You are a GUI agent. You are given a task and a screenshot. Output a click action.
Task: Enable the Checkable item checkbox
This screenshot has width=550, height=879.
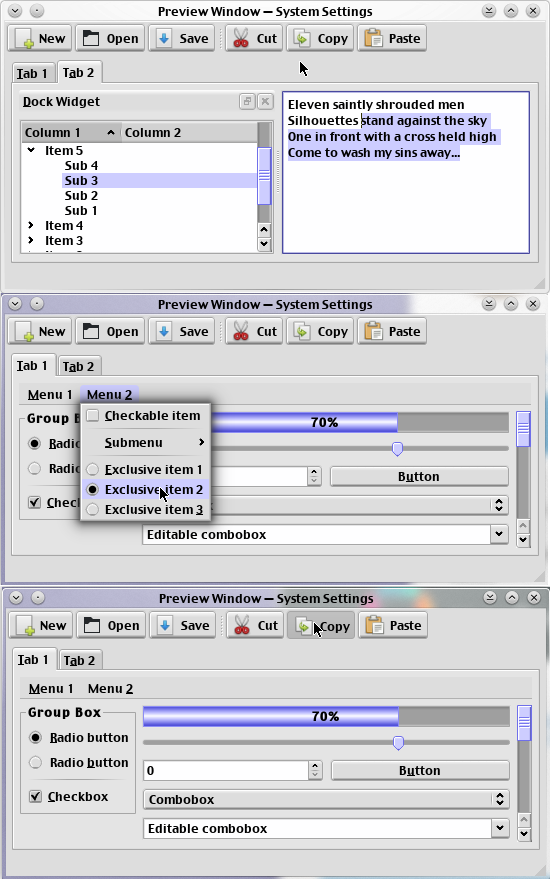pos(93,415)
